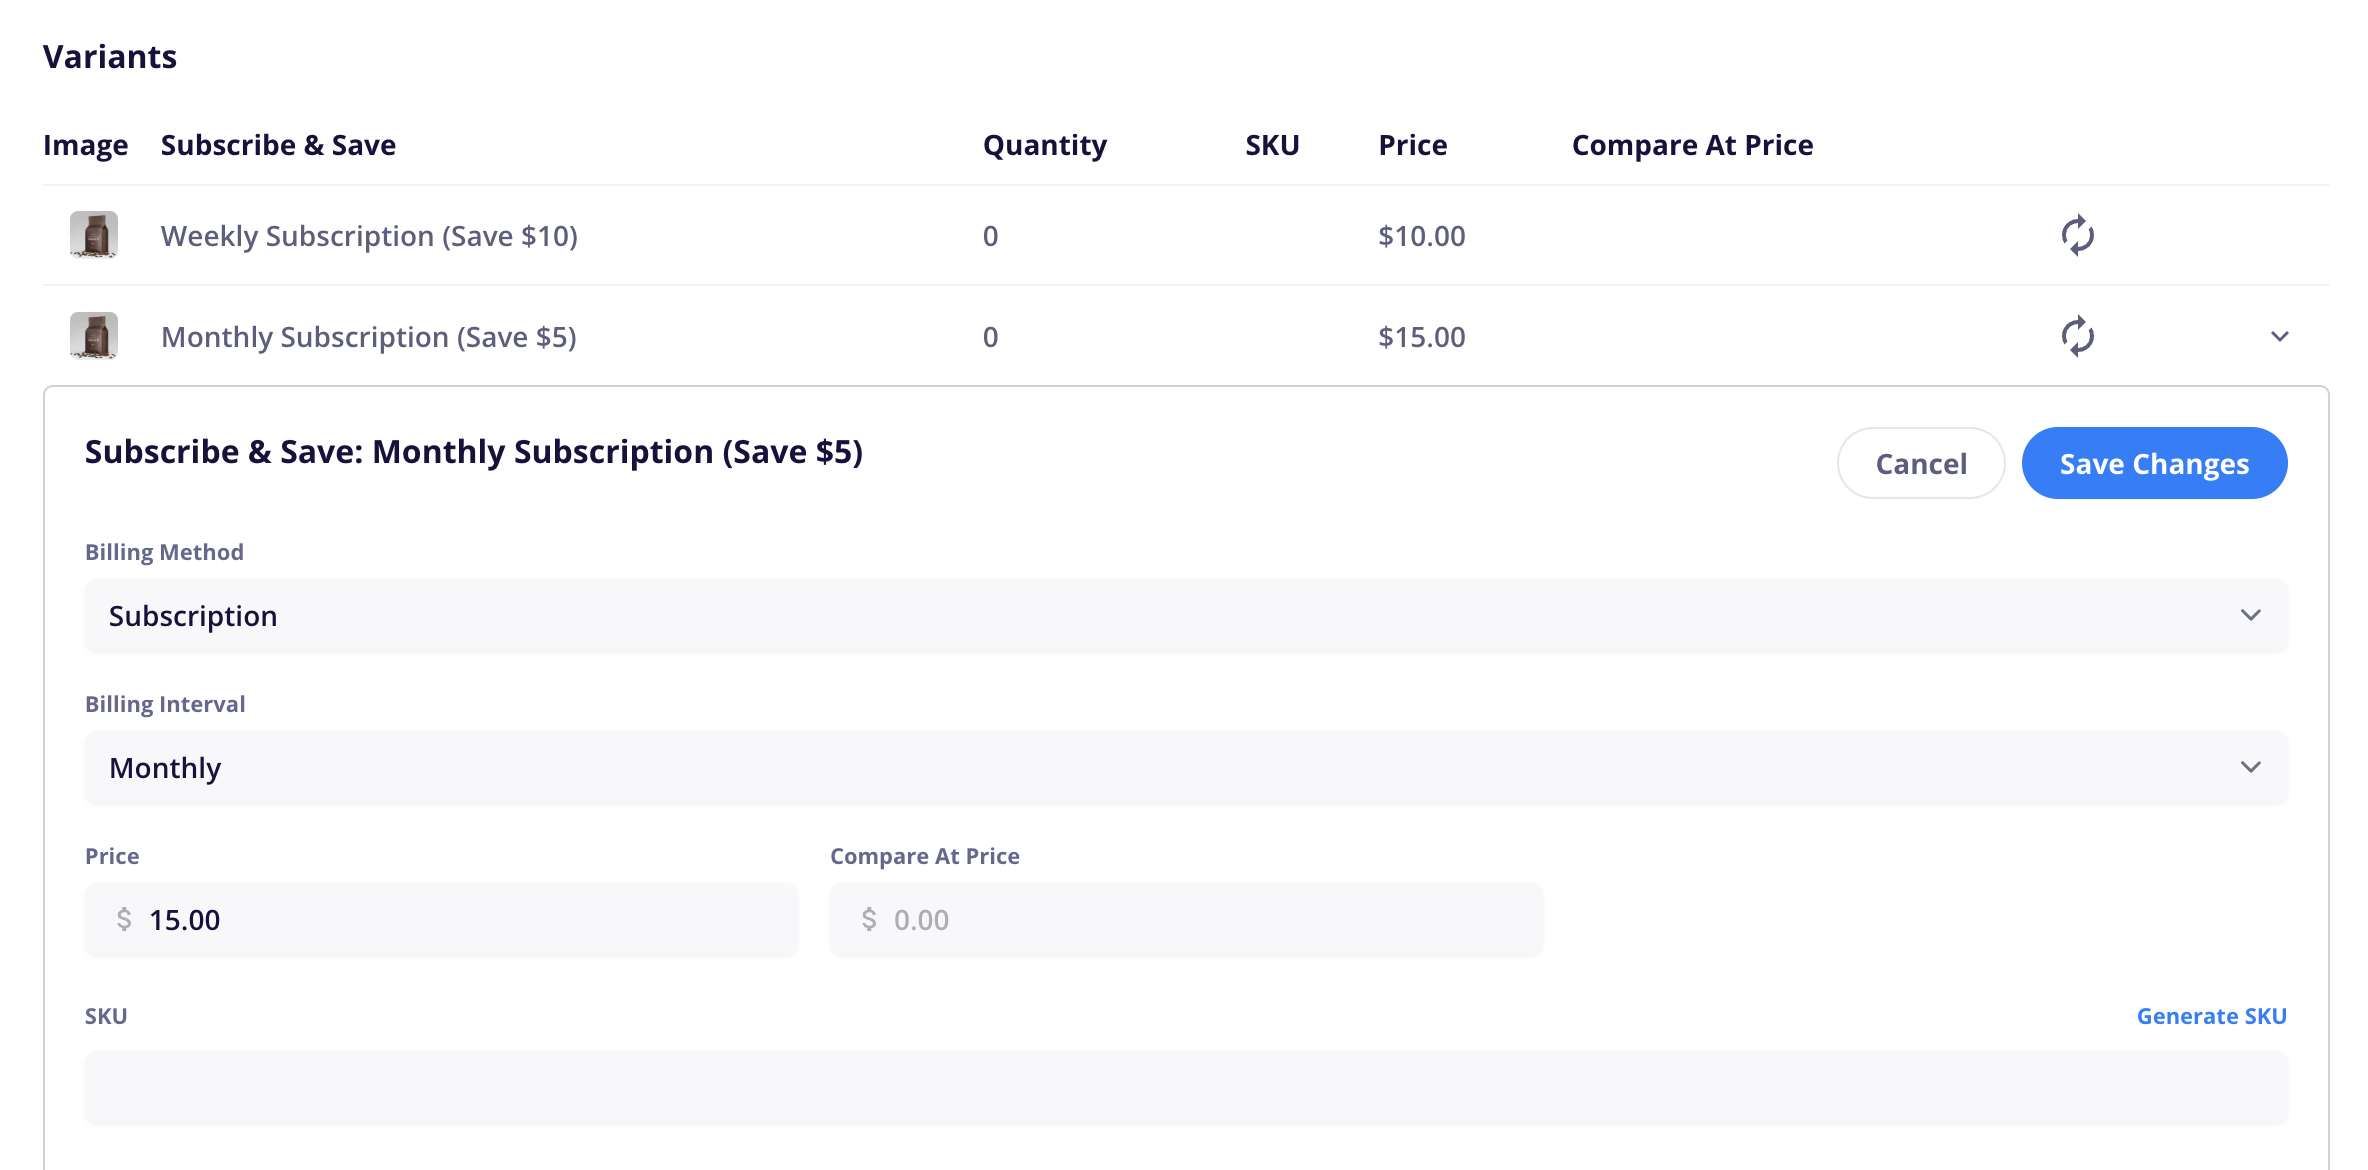This screenshot has width=2368, height=1170.
Task: Click into the SKU text field
Action: click(x=1186, y=1088)
